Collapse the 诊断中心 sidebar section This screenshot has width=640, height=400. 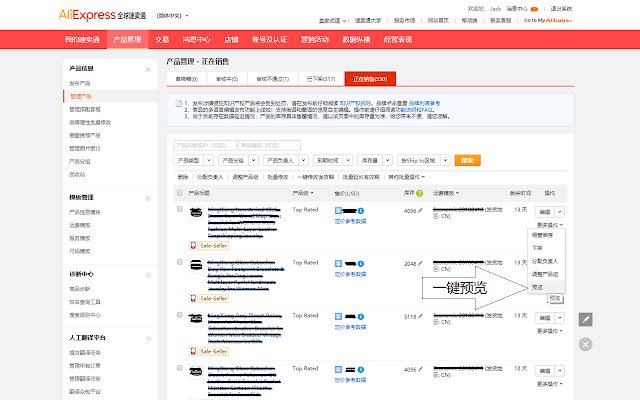pyautogui.click(x=148, y=275)
